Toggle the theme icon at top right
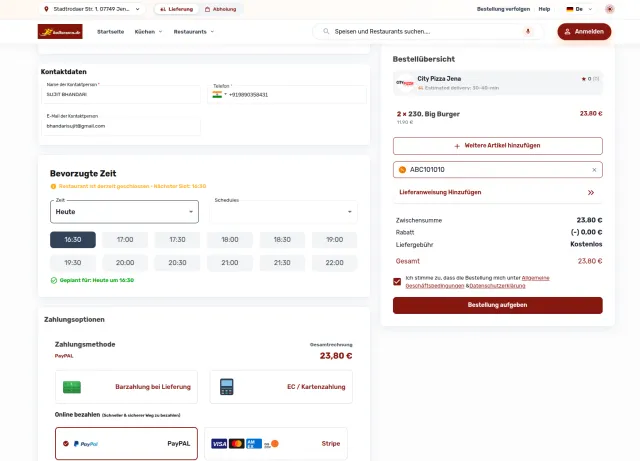The width and height of the screenshot is (640, 461). tap(609, 9)
